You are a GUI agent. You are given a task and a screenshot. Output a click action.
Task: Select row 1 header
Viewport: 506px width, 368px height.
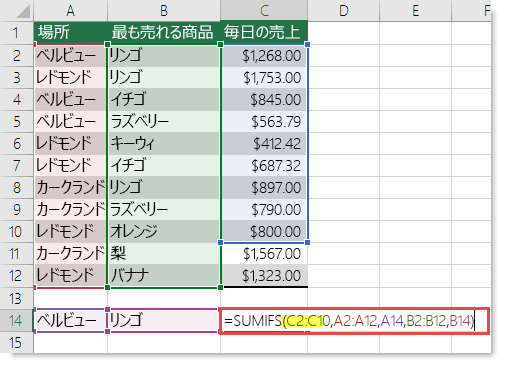coord(17,33)
